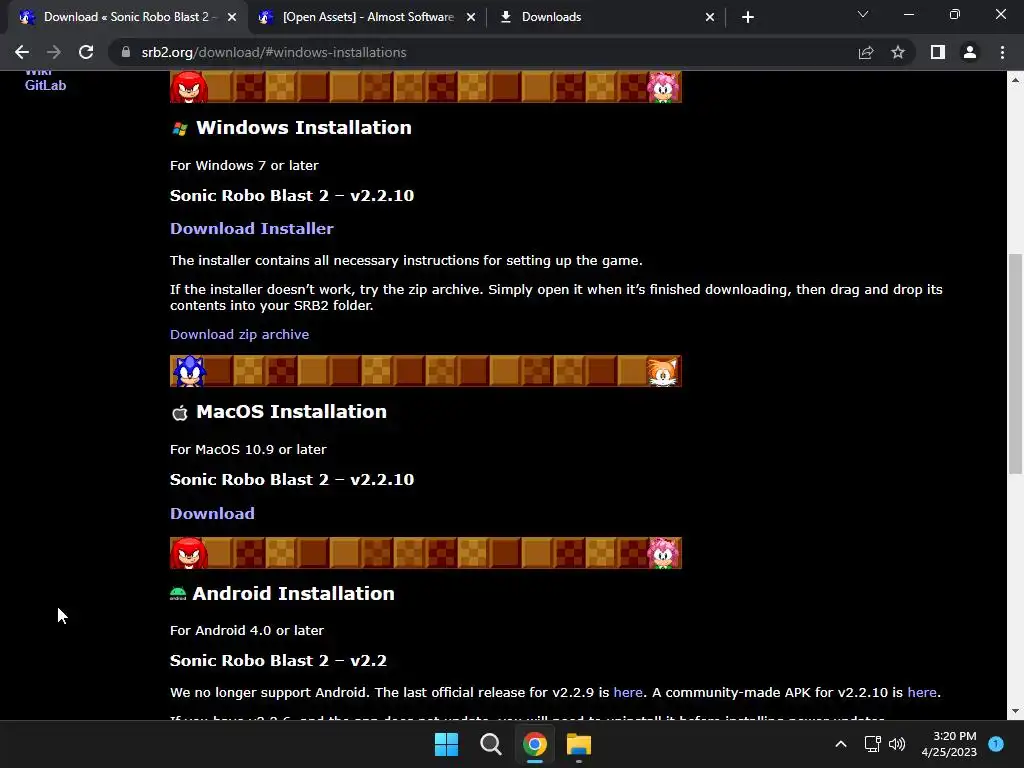Click the scrollbar up arrow
Viewport: 1024px width, 768px height.
1015,80
